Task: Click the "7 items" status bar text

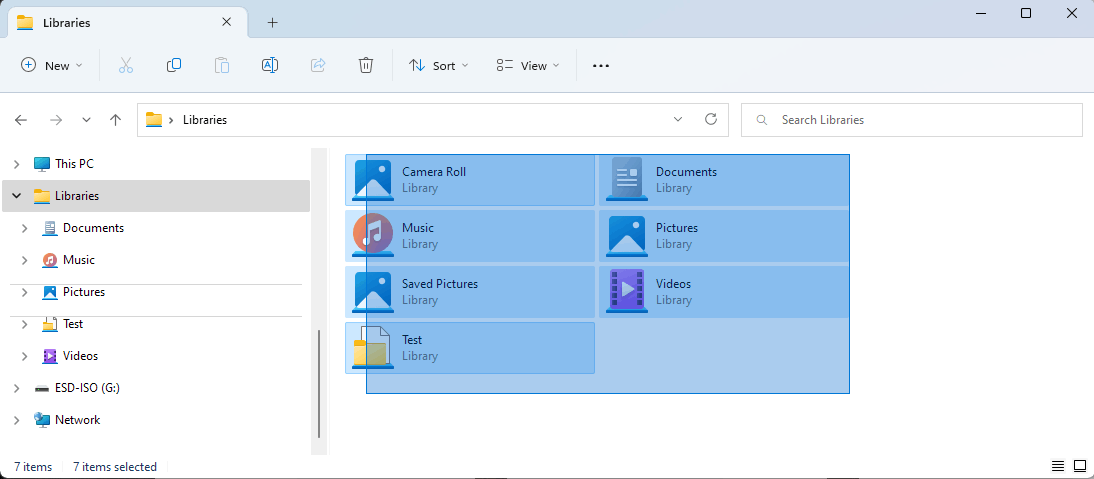Action: pos(33,466)
